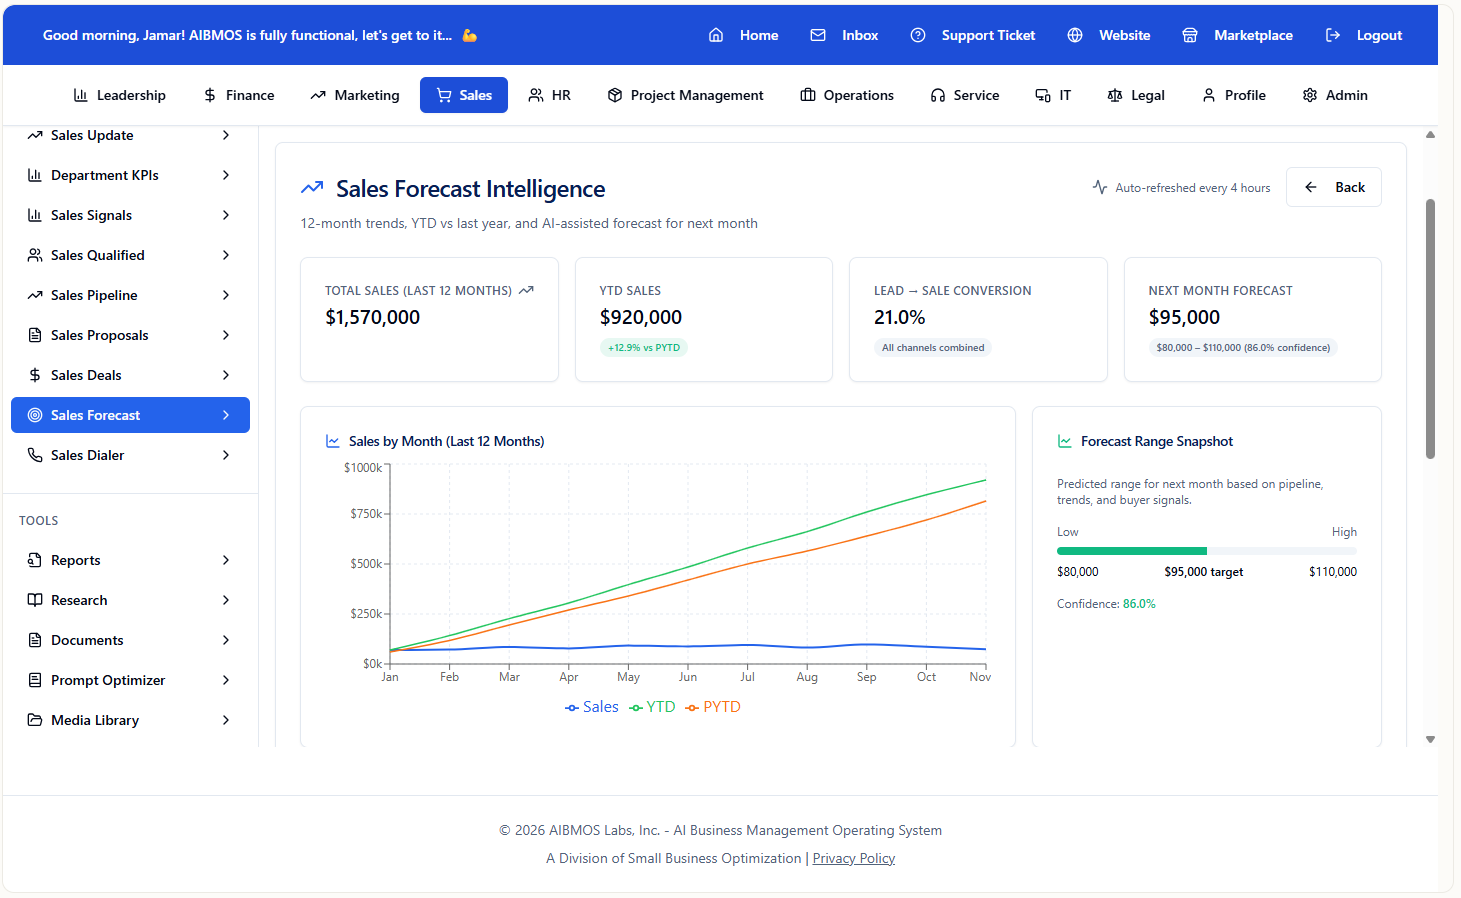This screenshot has height=898, width=1461.
Task: Open the Finance tab
Action: click(x=238, y=95)
